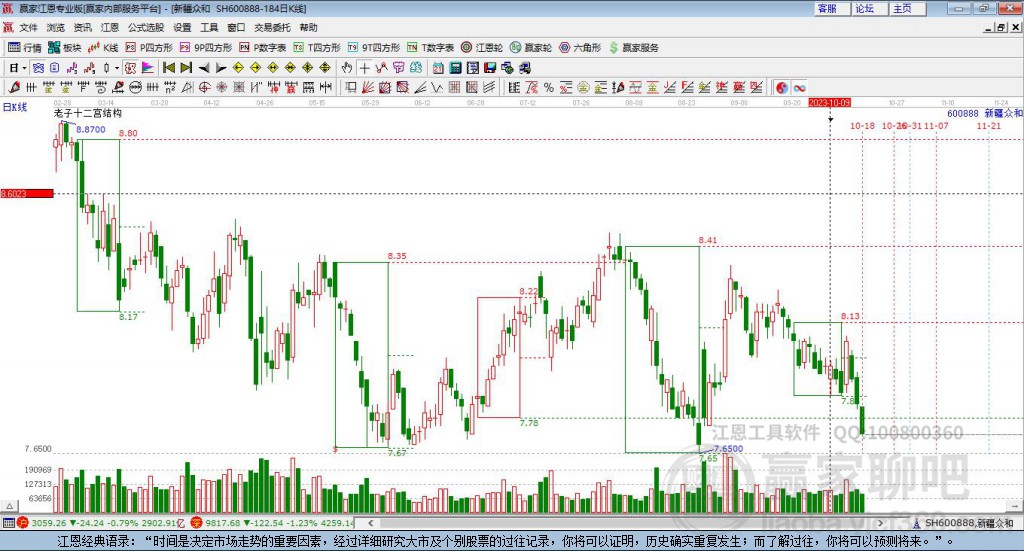Click the 3059.26 Shanghai index readout
This screenshot has width=1024, height=551.
coord(49,523)
